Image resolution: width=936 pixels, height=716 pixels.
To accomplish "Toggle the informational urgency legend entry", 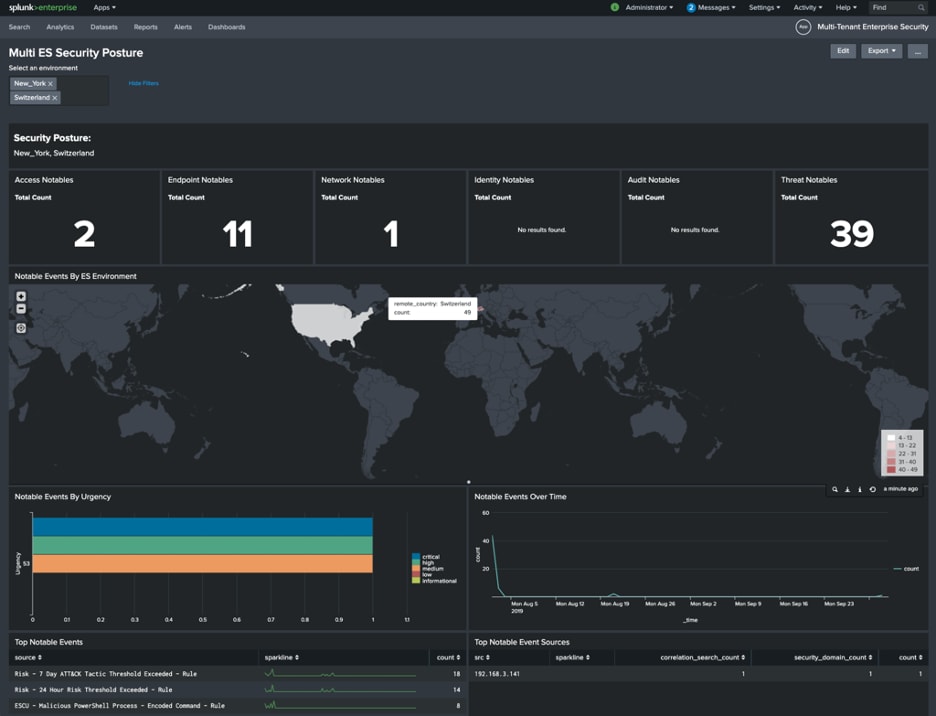I will coord(434,580).
